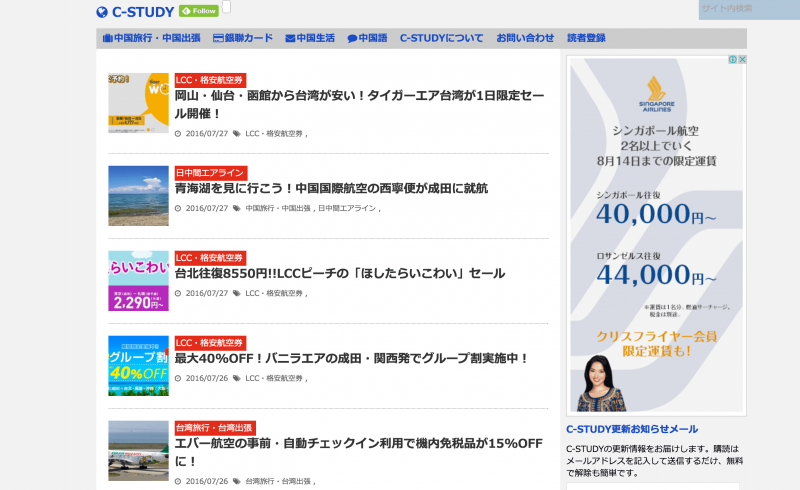Click the date 2016/07/27 on the Tigerair article
Viewport: 800px width, 490px height.
pyautogui.click(x=207, y=134)
